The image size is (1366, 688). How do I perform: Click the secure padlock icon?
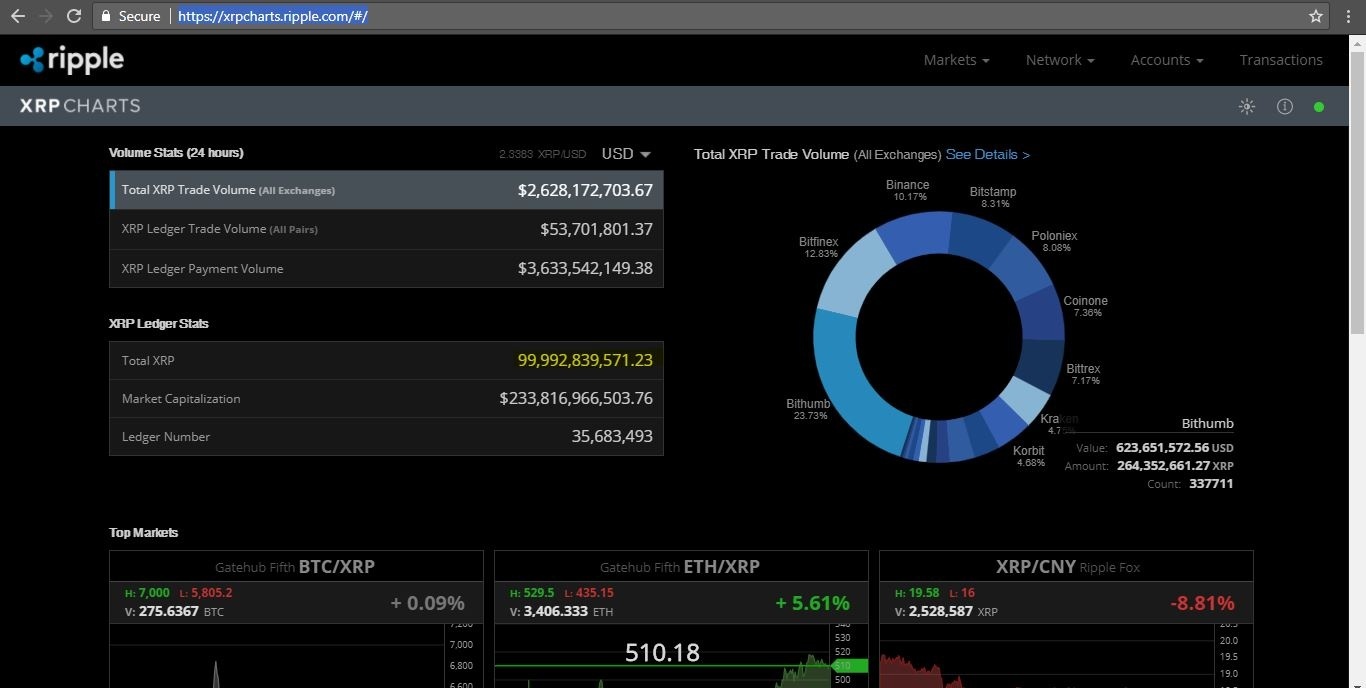[106, 16]
